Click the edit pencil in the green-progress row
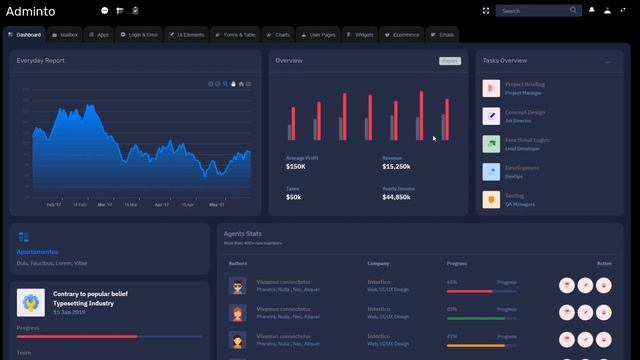The height and width of the screenshot is (360, 640). click(585, 313)
